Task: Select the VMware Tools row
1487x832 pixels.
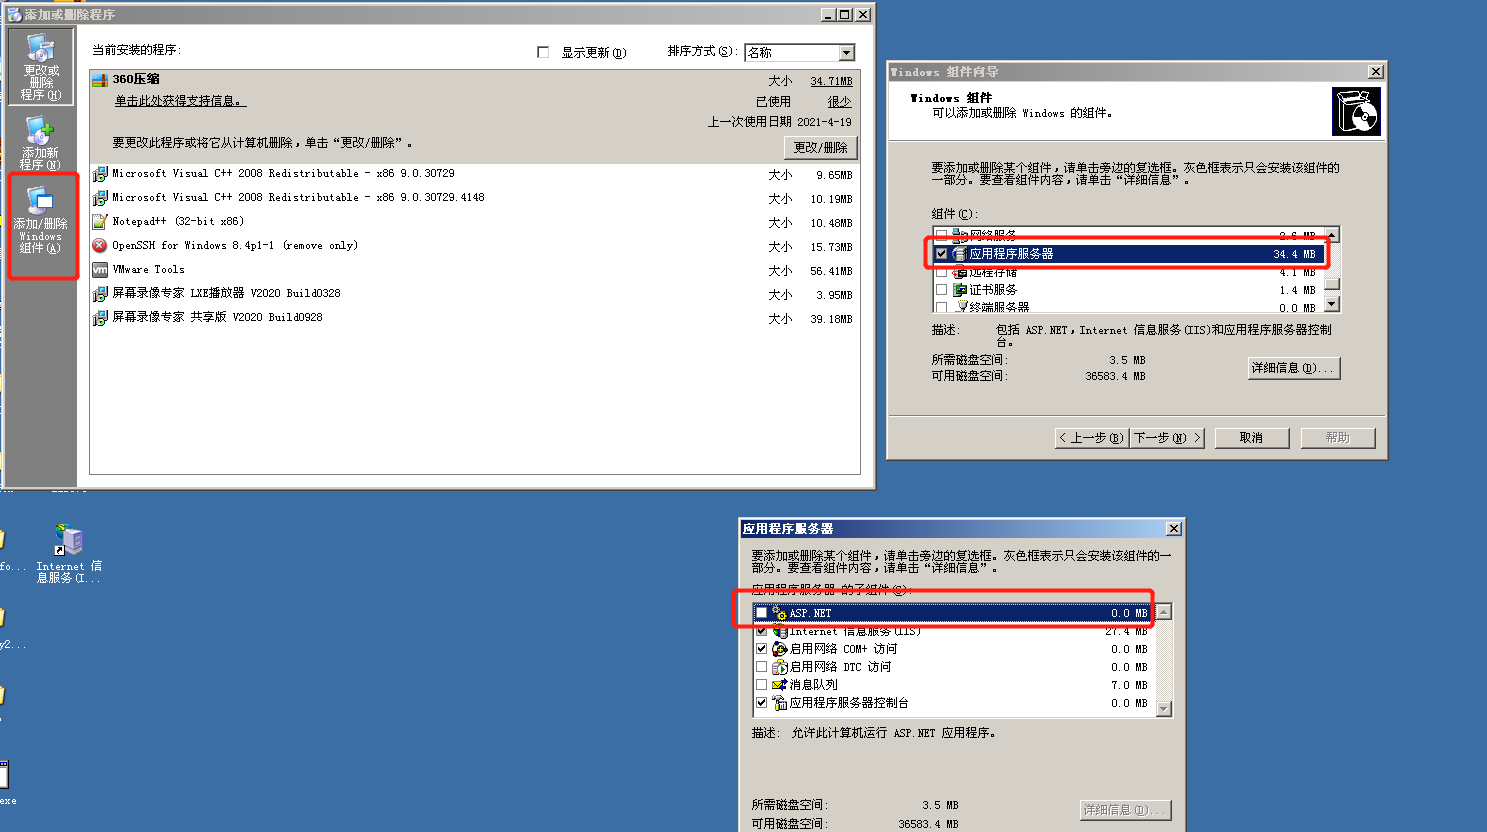Action: [x=474, y=270]
